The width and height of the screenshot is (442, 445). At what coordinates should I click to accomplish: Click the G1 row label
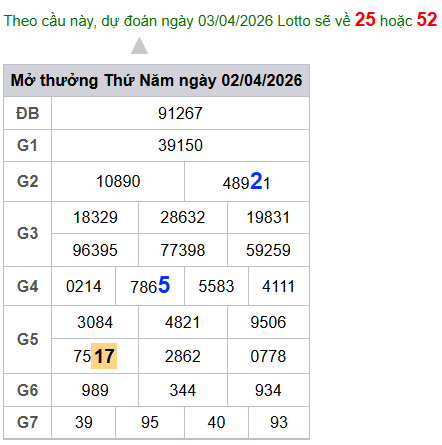[28, 145]
